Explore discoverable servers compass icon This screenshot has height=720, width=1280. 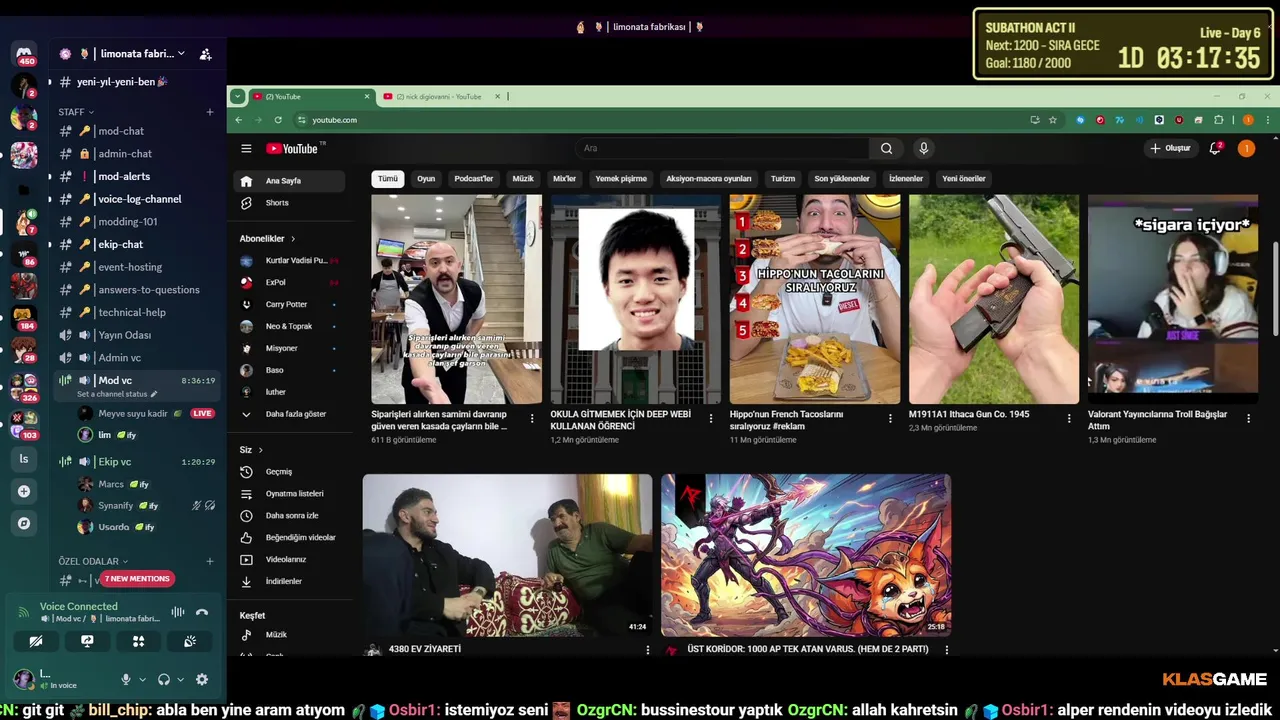tap(24, 523)
